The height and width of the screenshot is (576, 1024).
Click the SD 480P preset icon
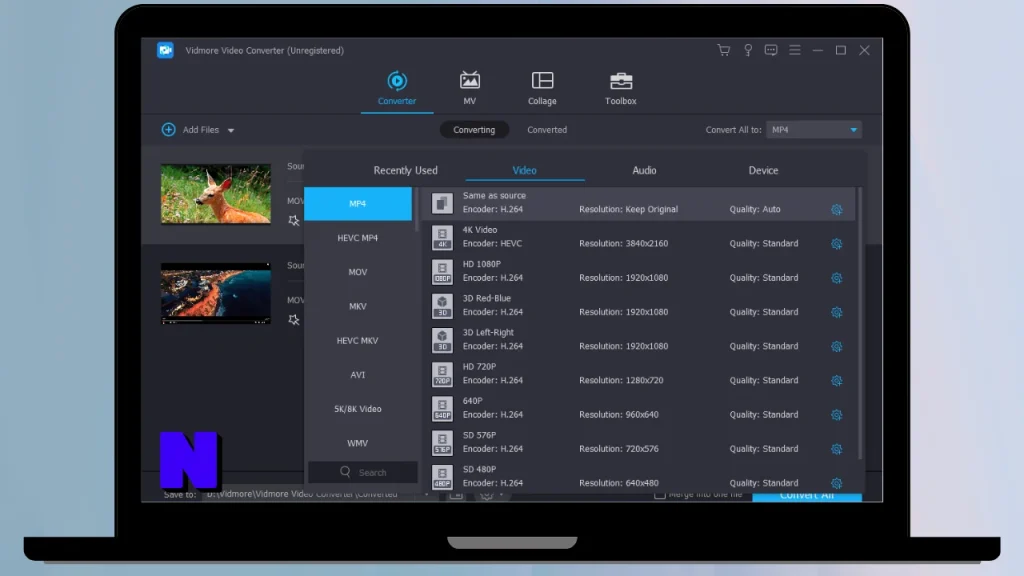coord(442,477)
